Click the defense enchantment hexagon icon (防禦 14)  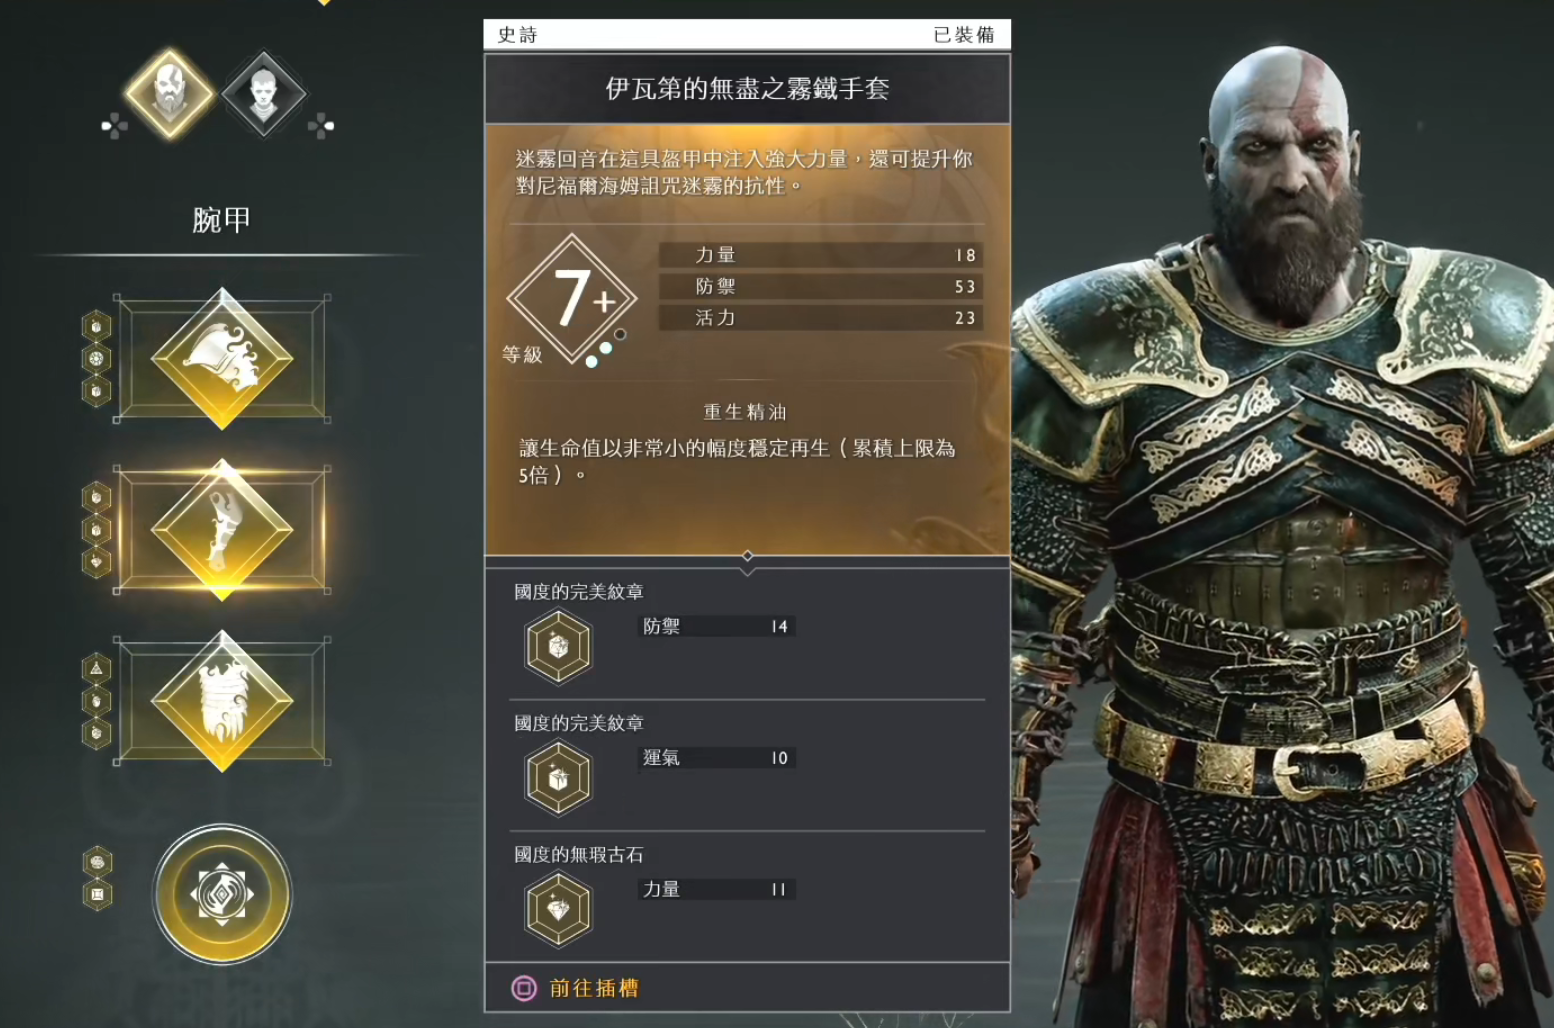558,648
